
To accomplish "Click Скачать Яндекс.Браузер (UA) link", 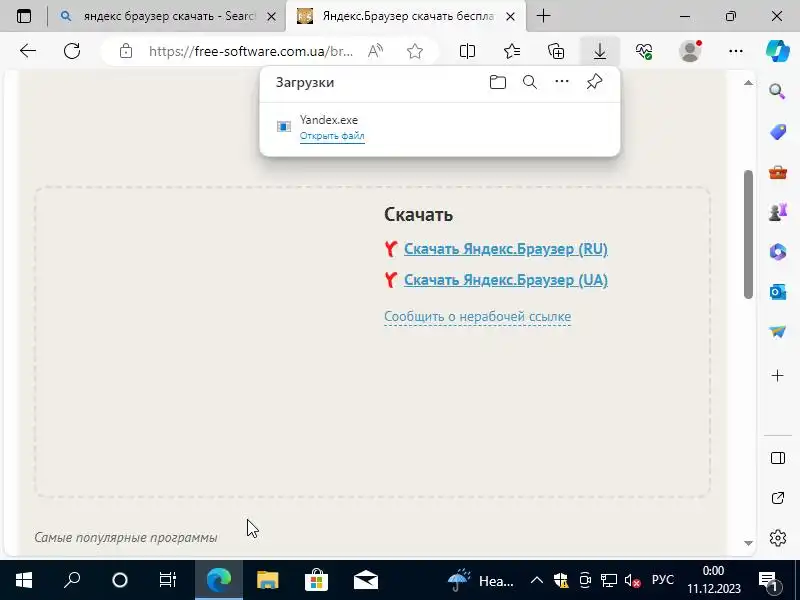I will click(x=506, y=280).
